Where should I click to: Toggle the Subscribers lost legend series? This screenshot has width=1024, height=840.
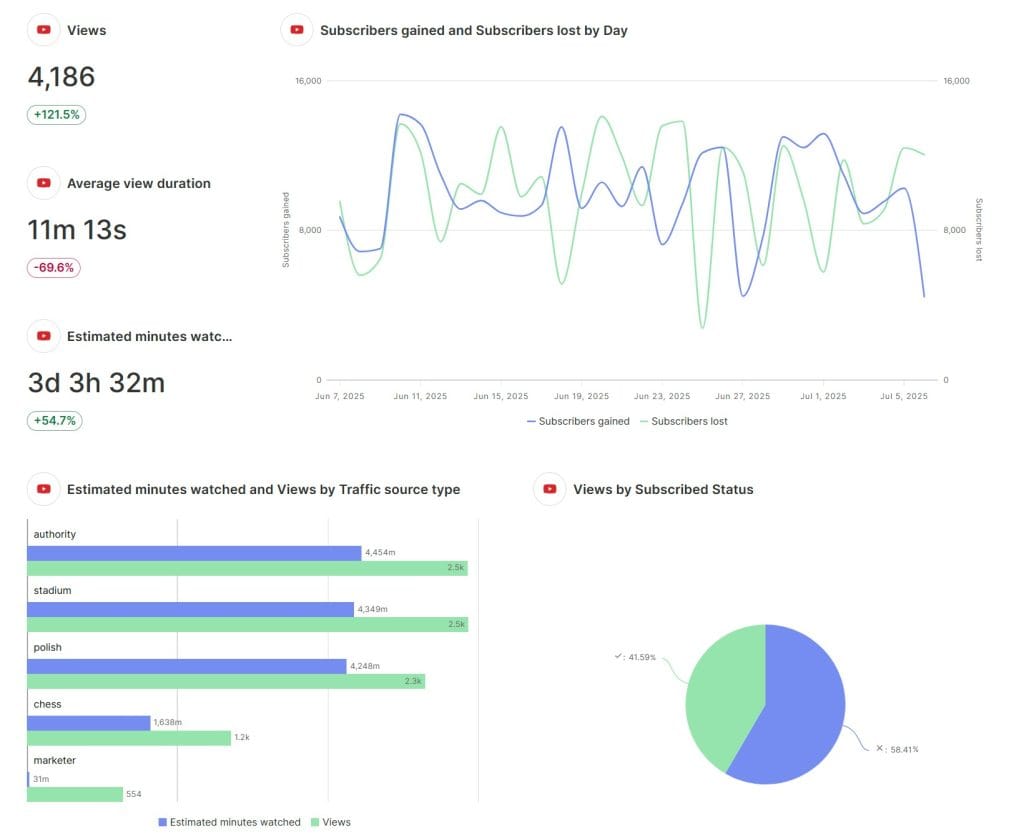point(684,421)
